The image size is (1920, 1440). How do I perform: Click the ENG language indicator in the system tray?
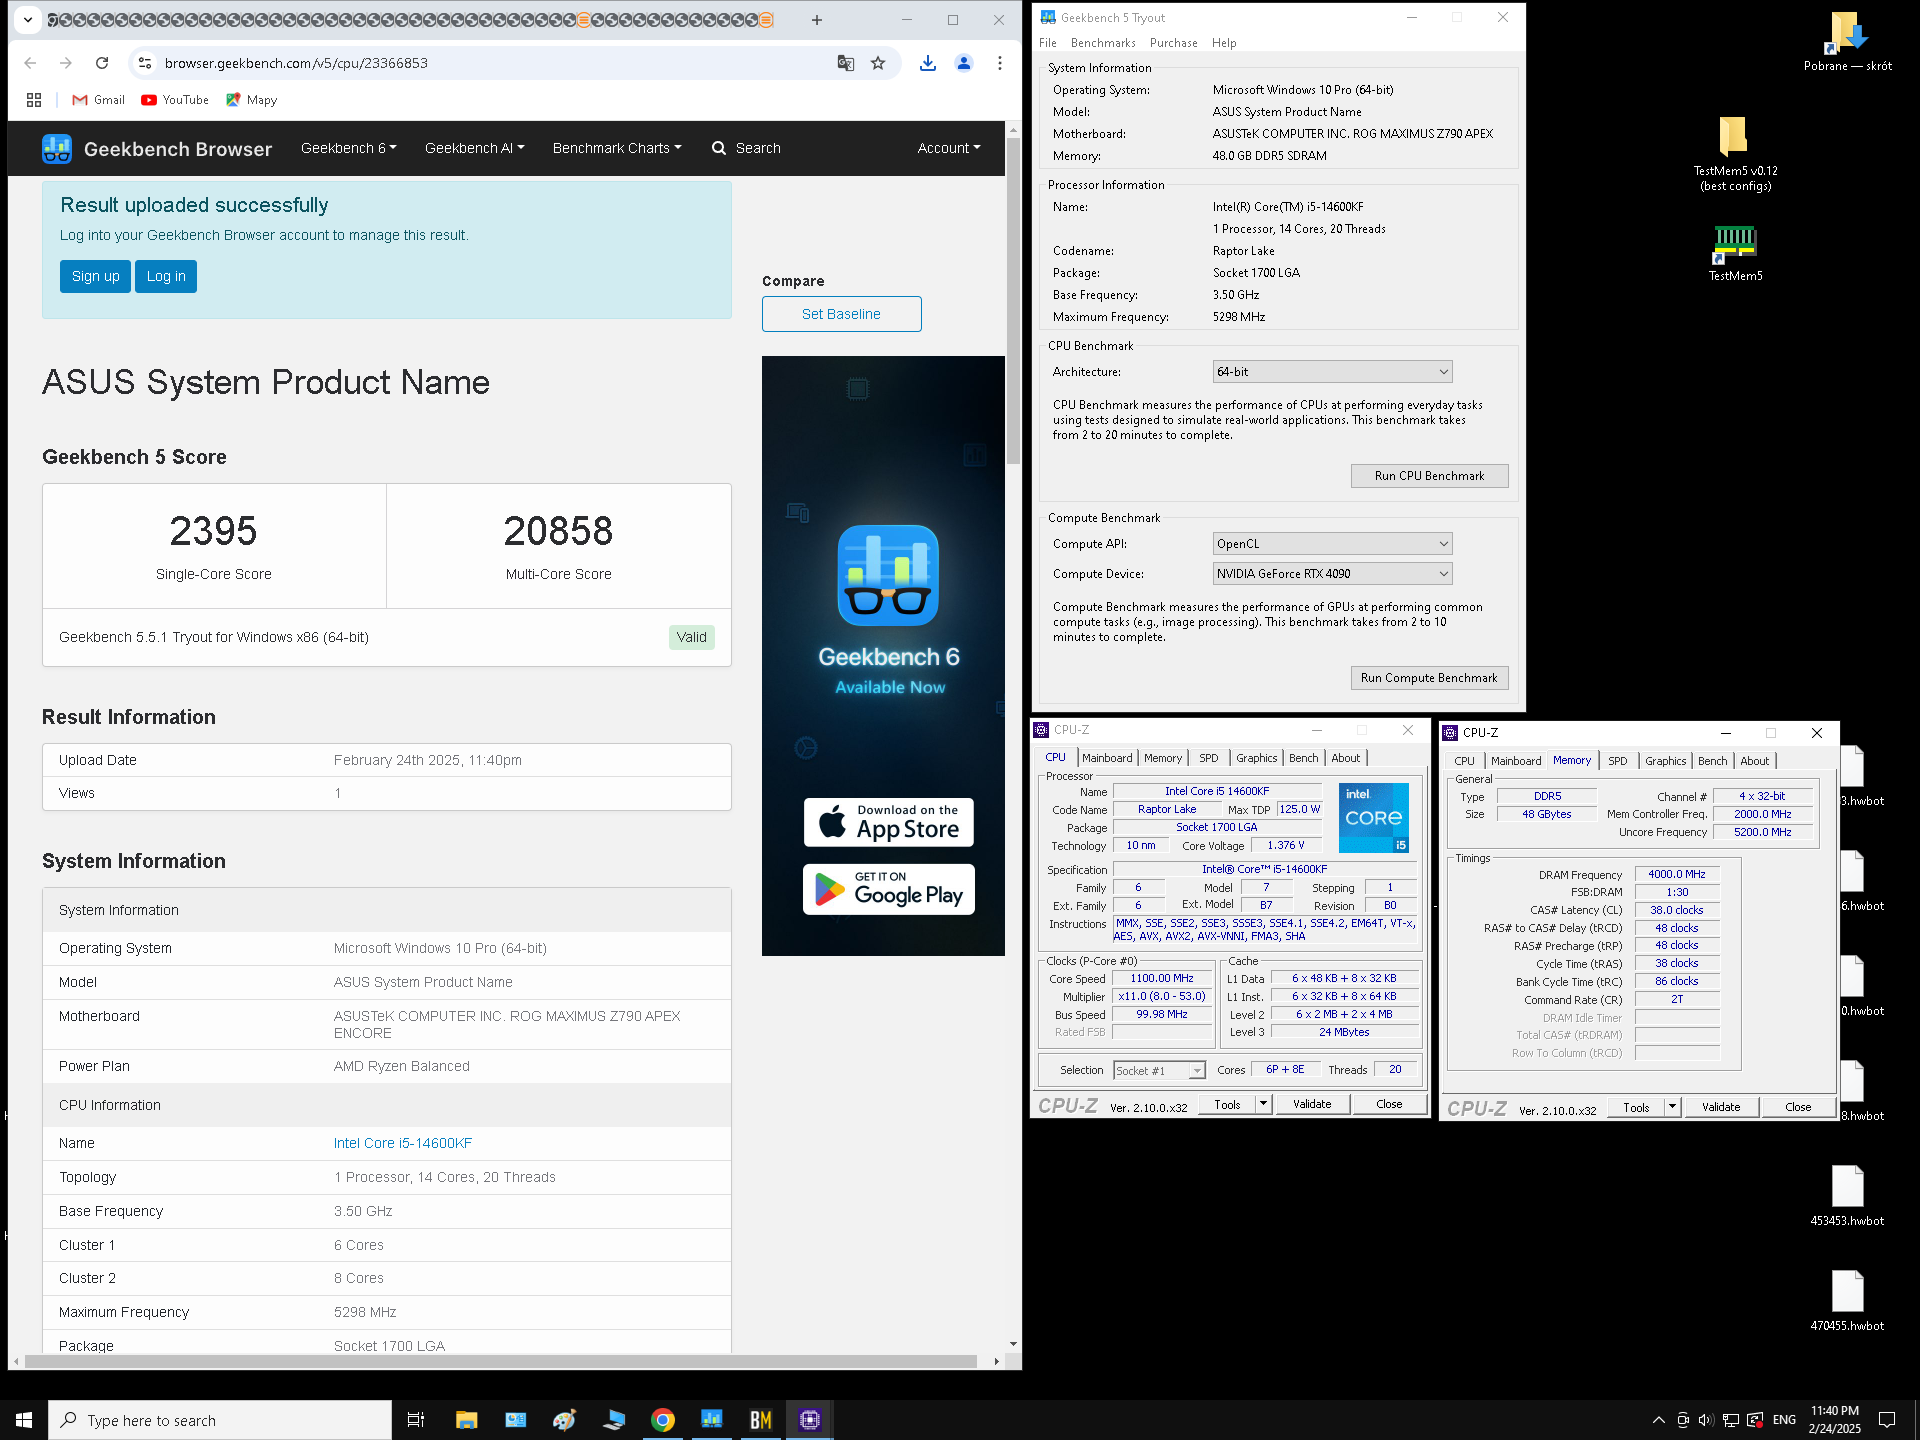coord(1784,1420)
